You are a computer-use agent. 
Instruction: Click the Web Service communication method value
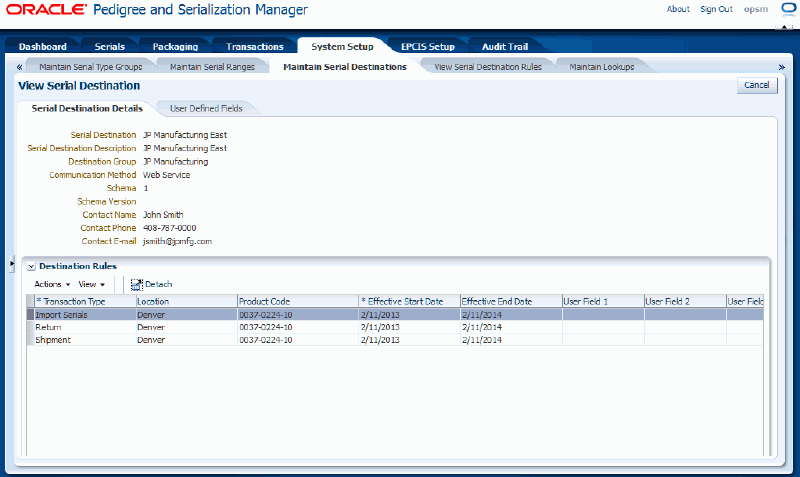pyautogui.click(x=166, y=175)
